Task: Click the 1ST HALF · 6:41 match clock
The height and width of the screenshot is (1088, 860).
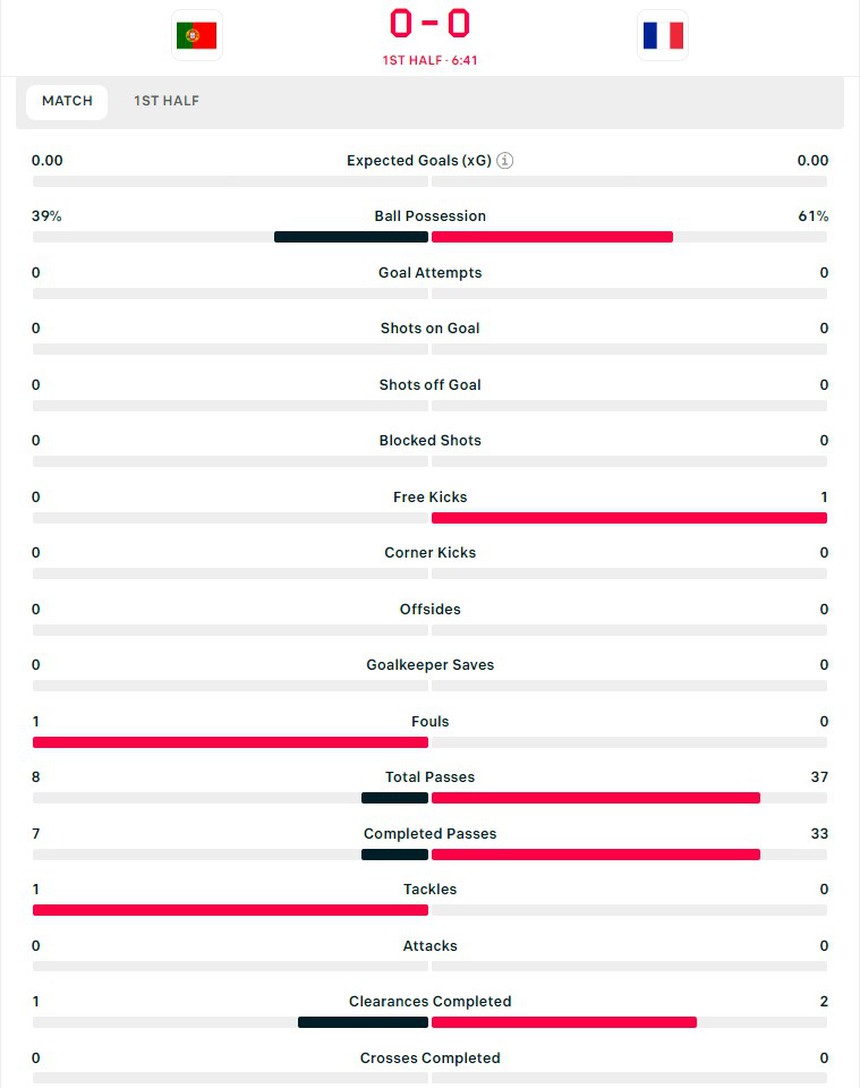Action: tap(430, 59)
